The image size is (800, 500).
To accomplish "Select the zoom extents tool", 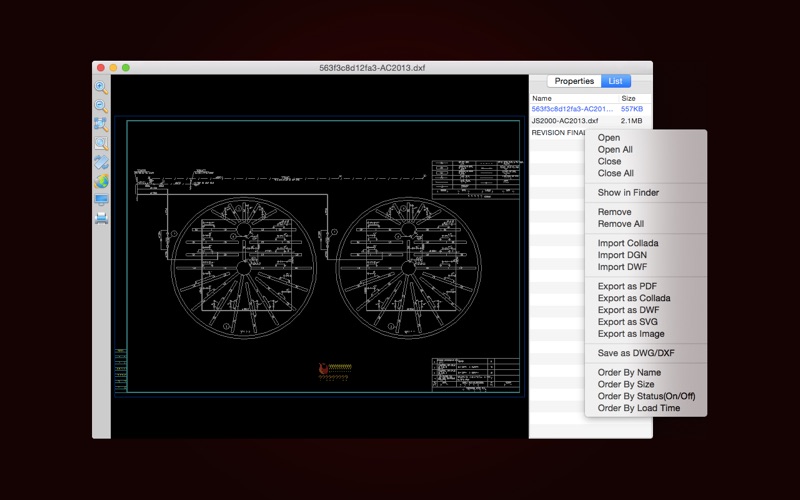I will 101,125.
